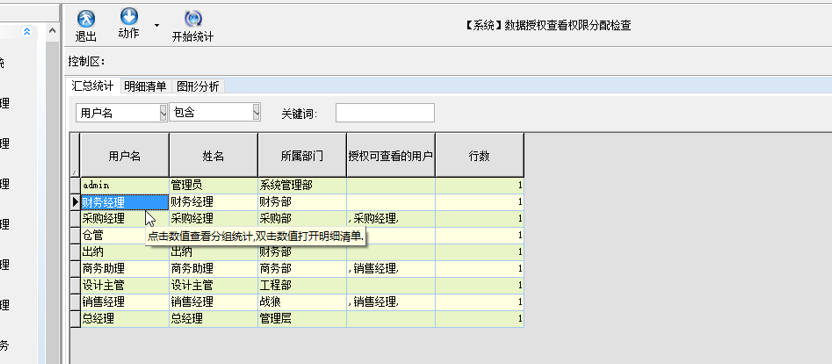The width and height of the screenshot is (832, 364).
Task: Select the 商务助理 username cell
Action: (x=125, y=268)
